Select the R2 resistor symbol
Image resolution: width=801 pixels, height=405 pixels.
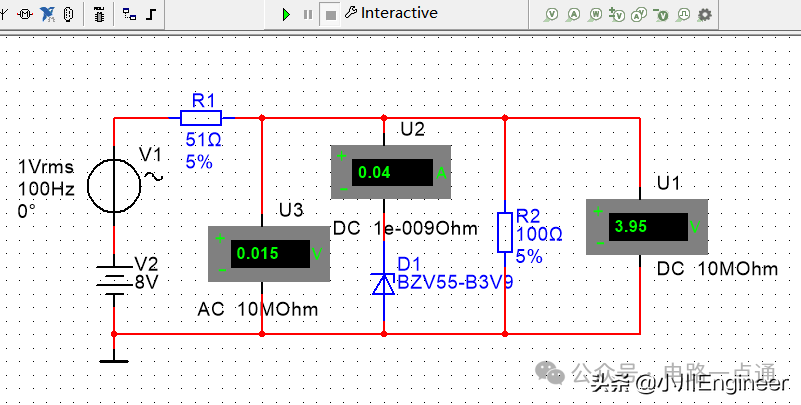pos(505,232)
